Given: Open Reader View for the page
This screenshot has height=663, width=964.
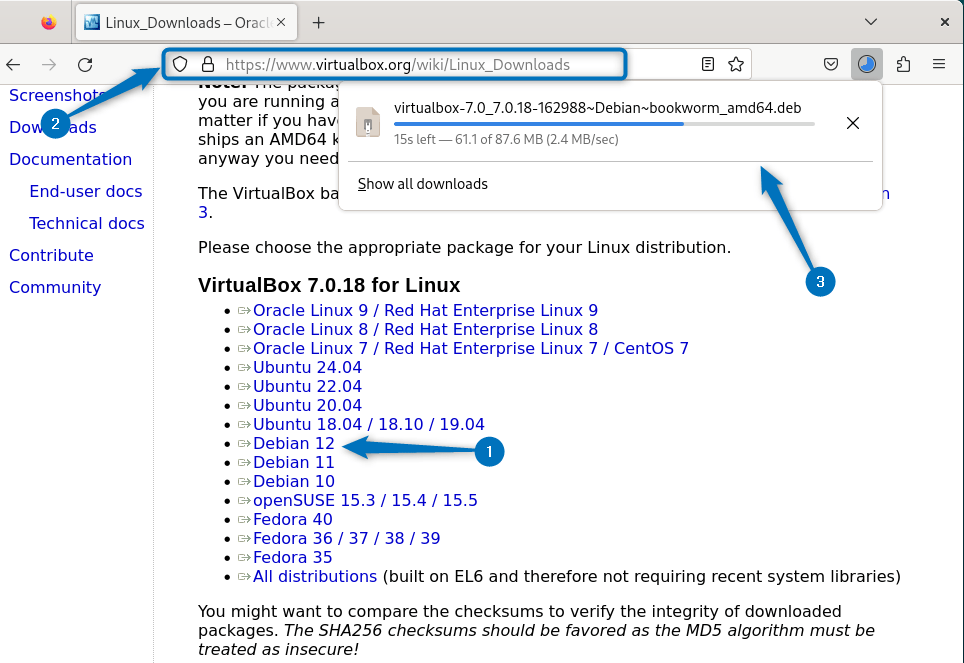Looking at the screenshot, I should click(707, 64).
